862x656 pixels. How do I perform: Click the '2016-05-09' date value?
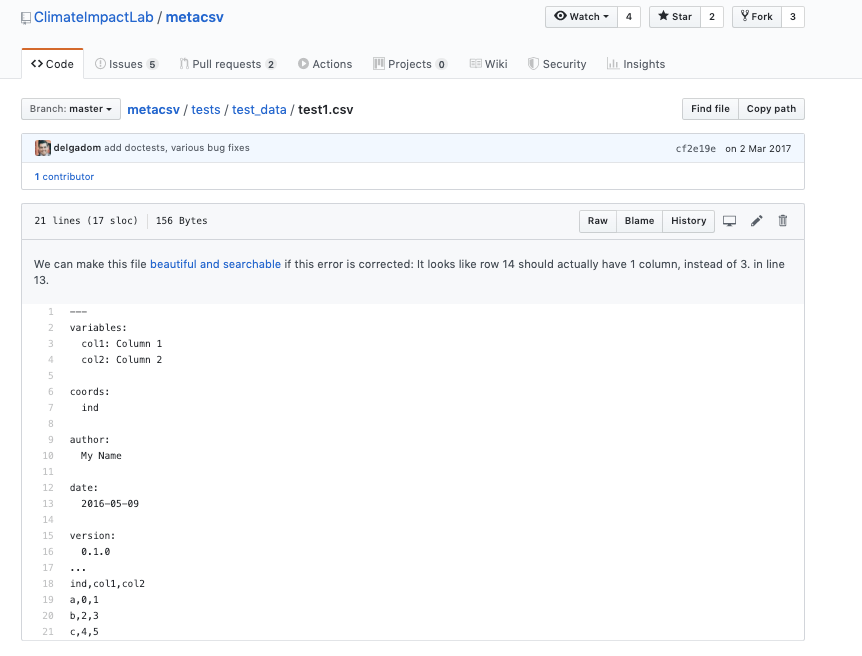[110, 504]
